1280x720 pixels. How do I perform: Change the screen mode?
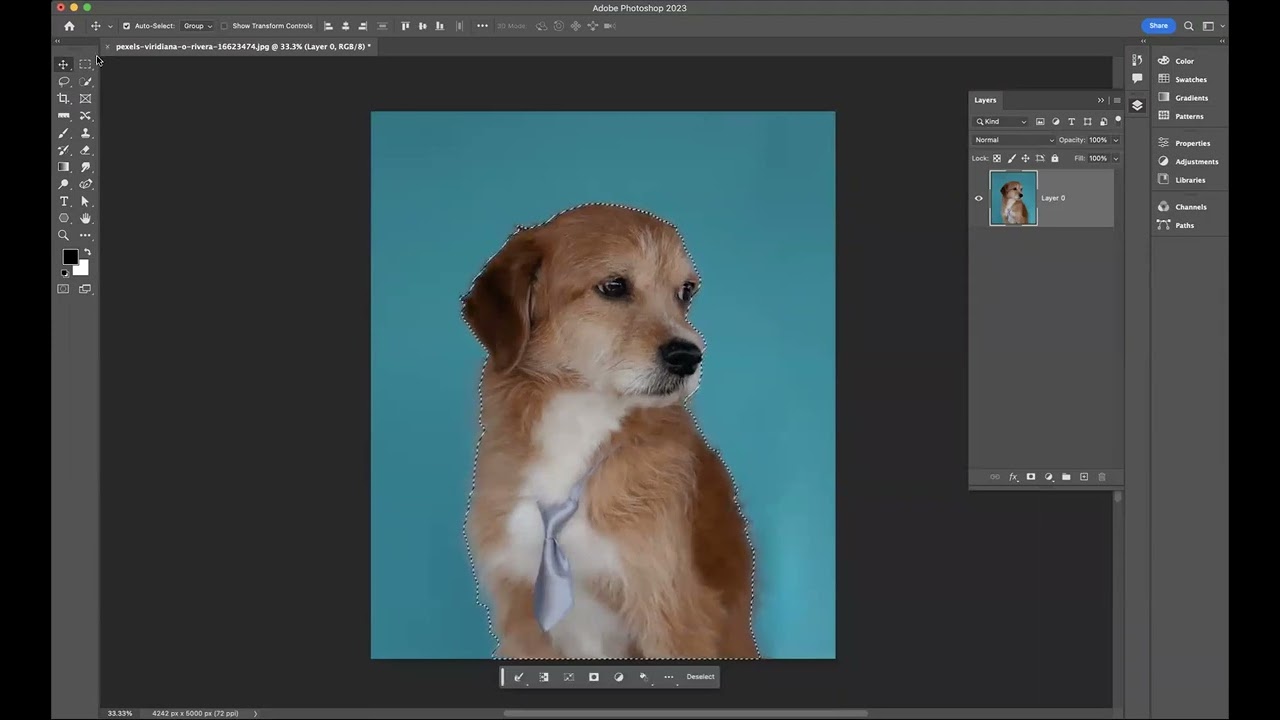coord(85,289)
